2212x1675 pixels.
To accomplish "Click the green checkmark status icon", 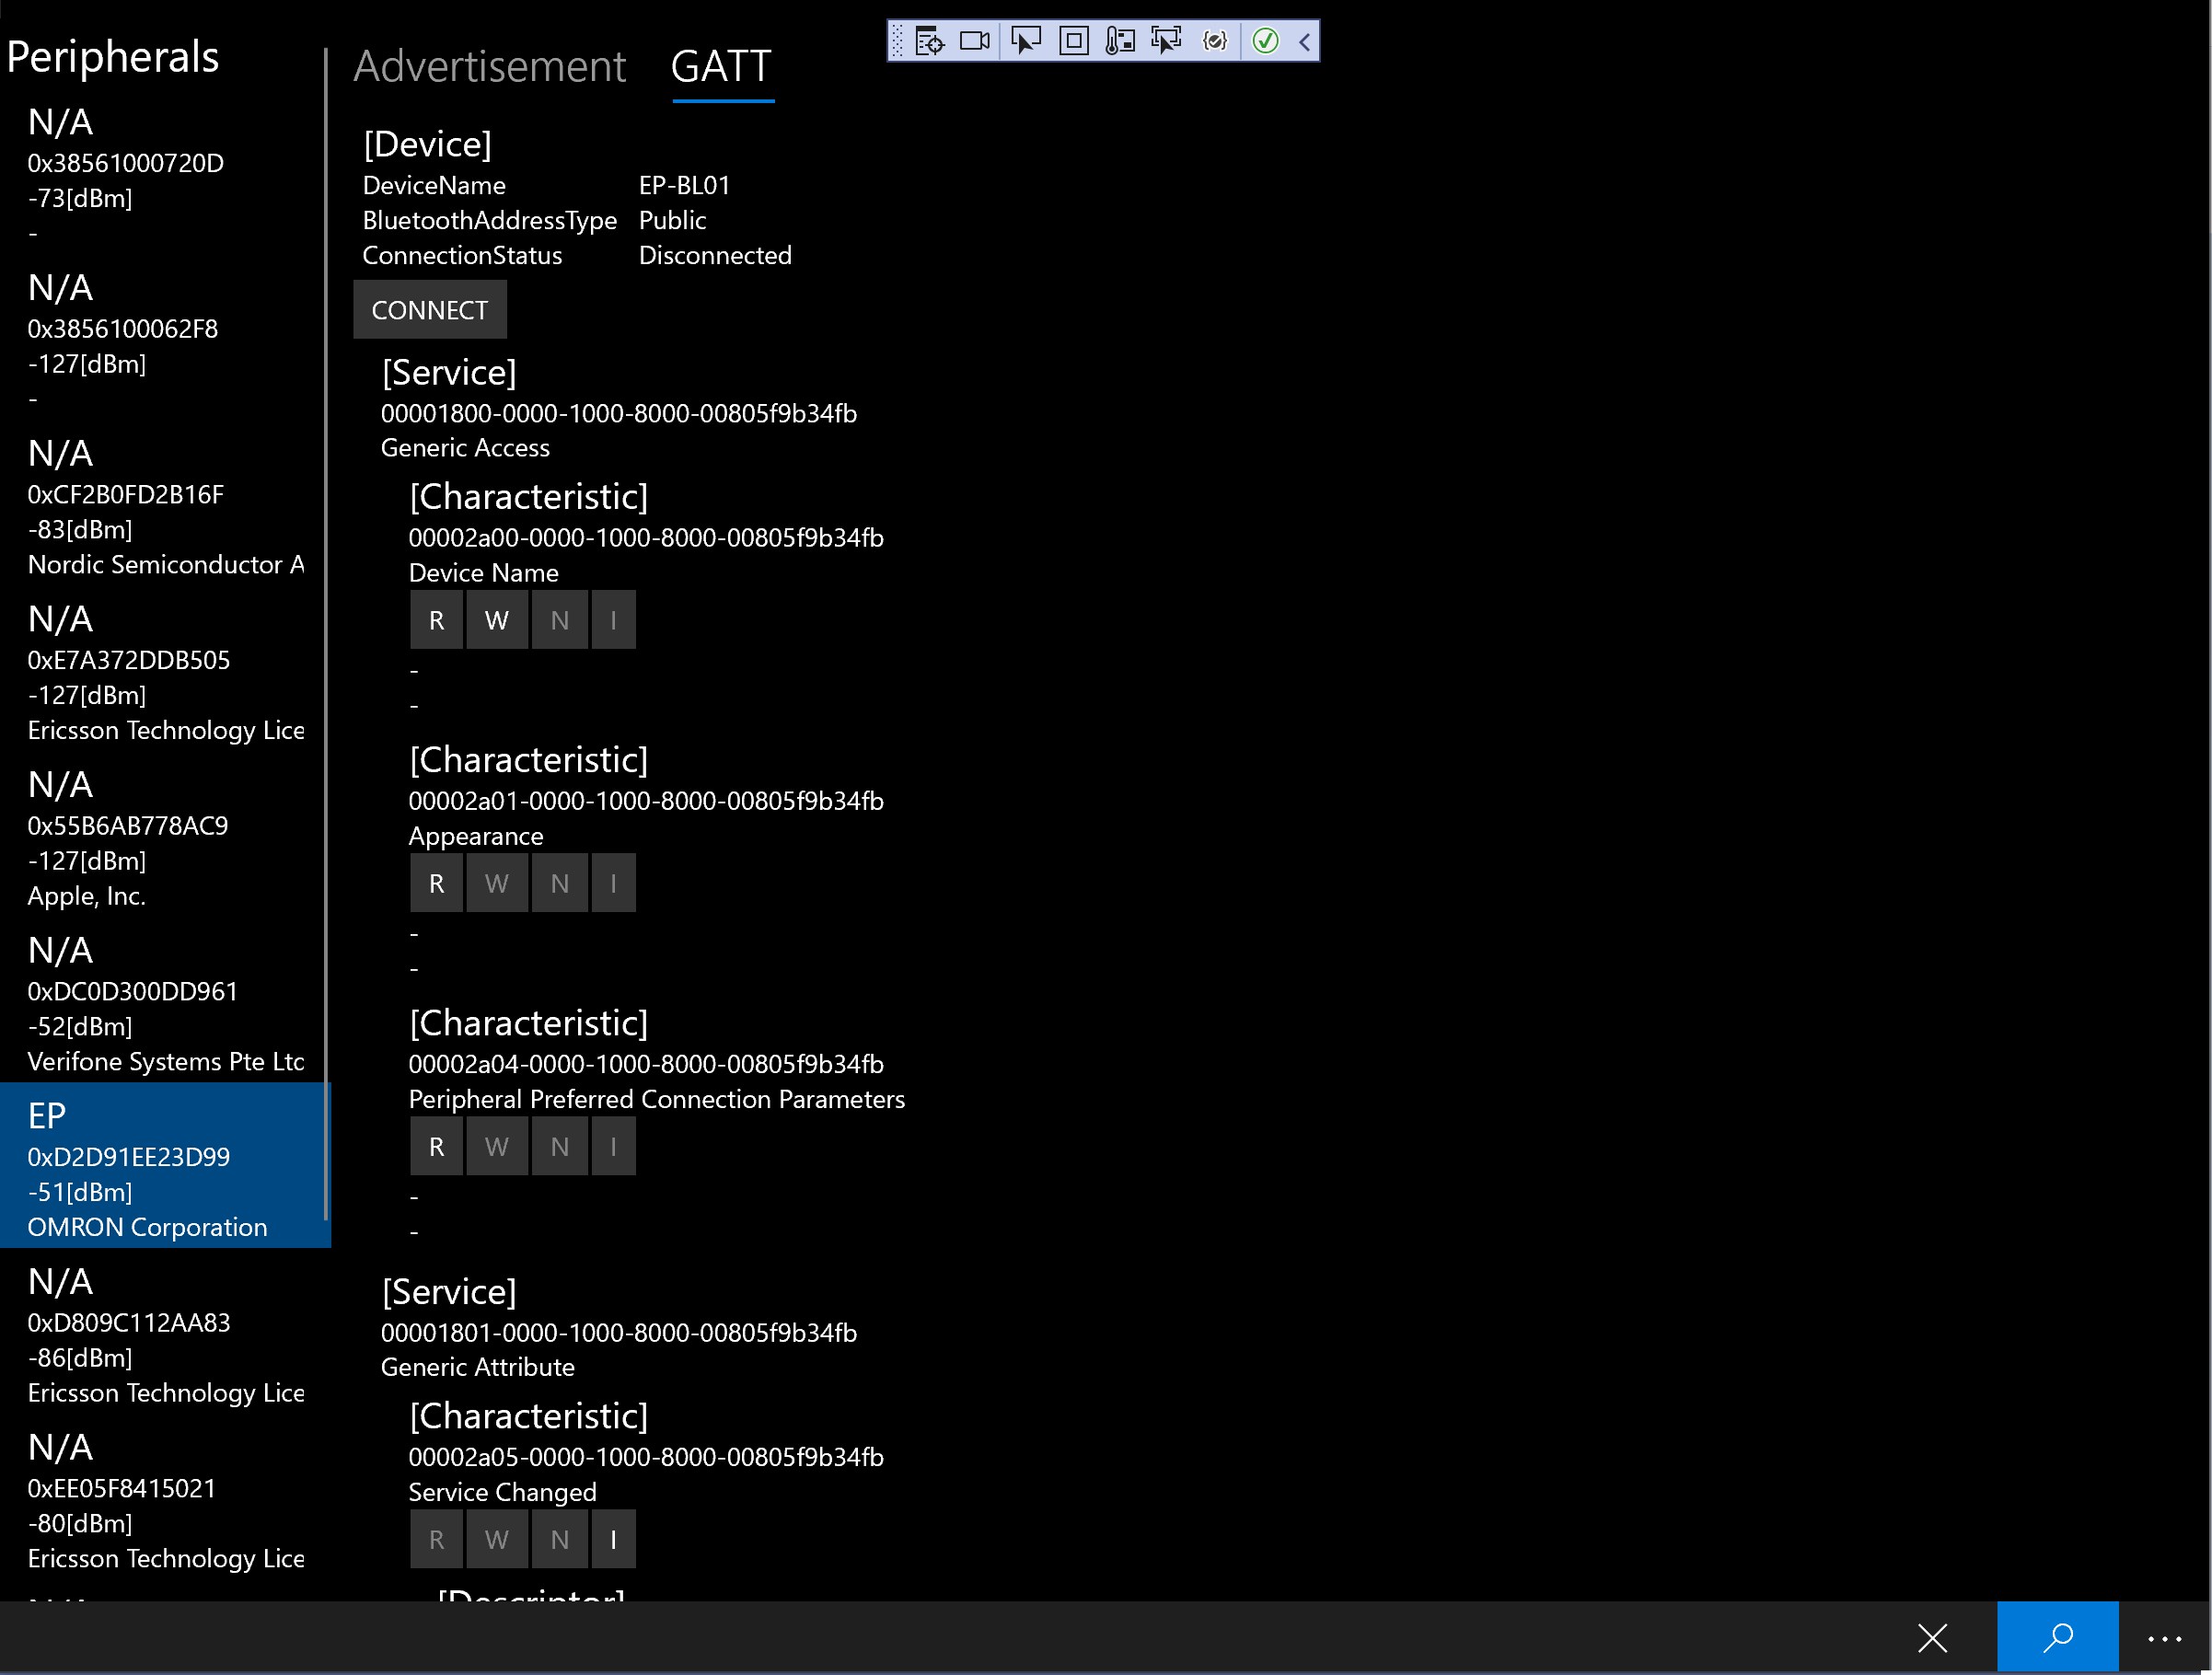I will [1265, 41].
